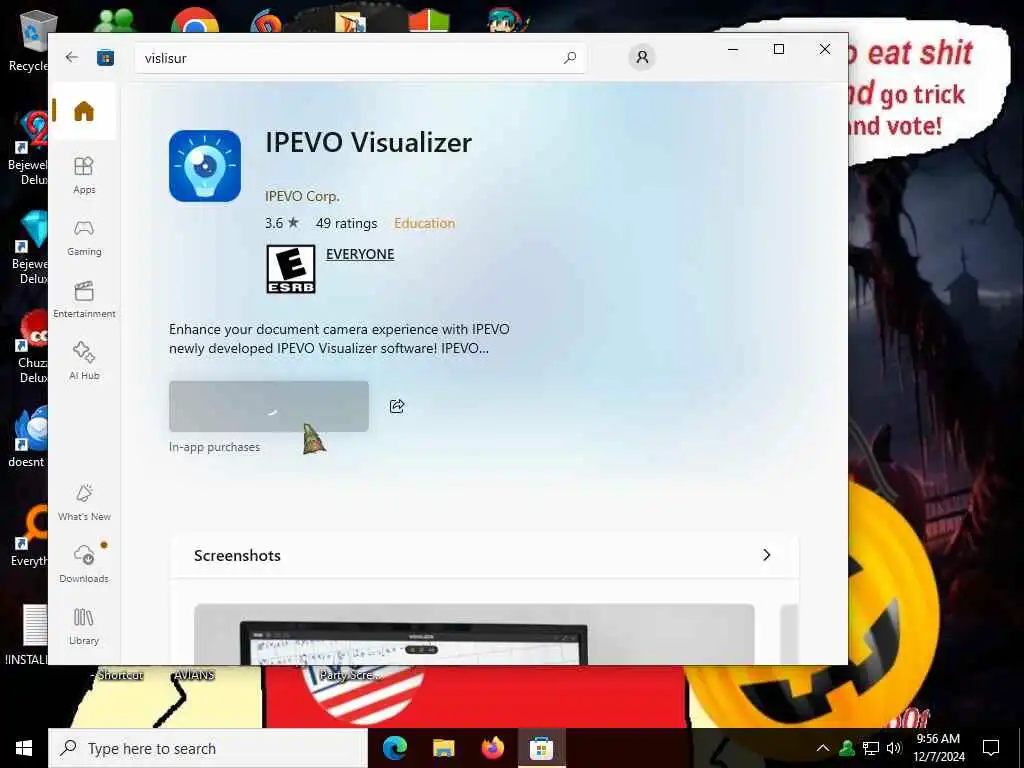
Task: Open the user account profile icon
Action: (x=642, y=57)
